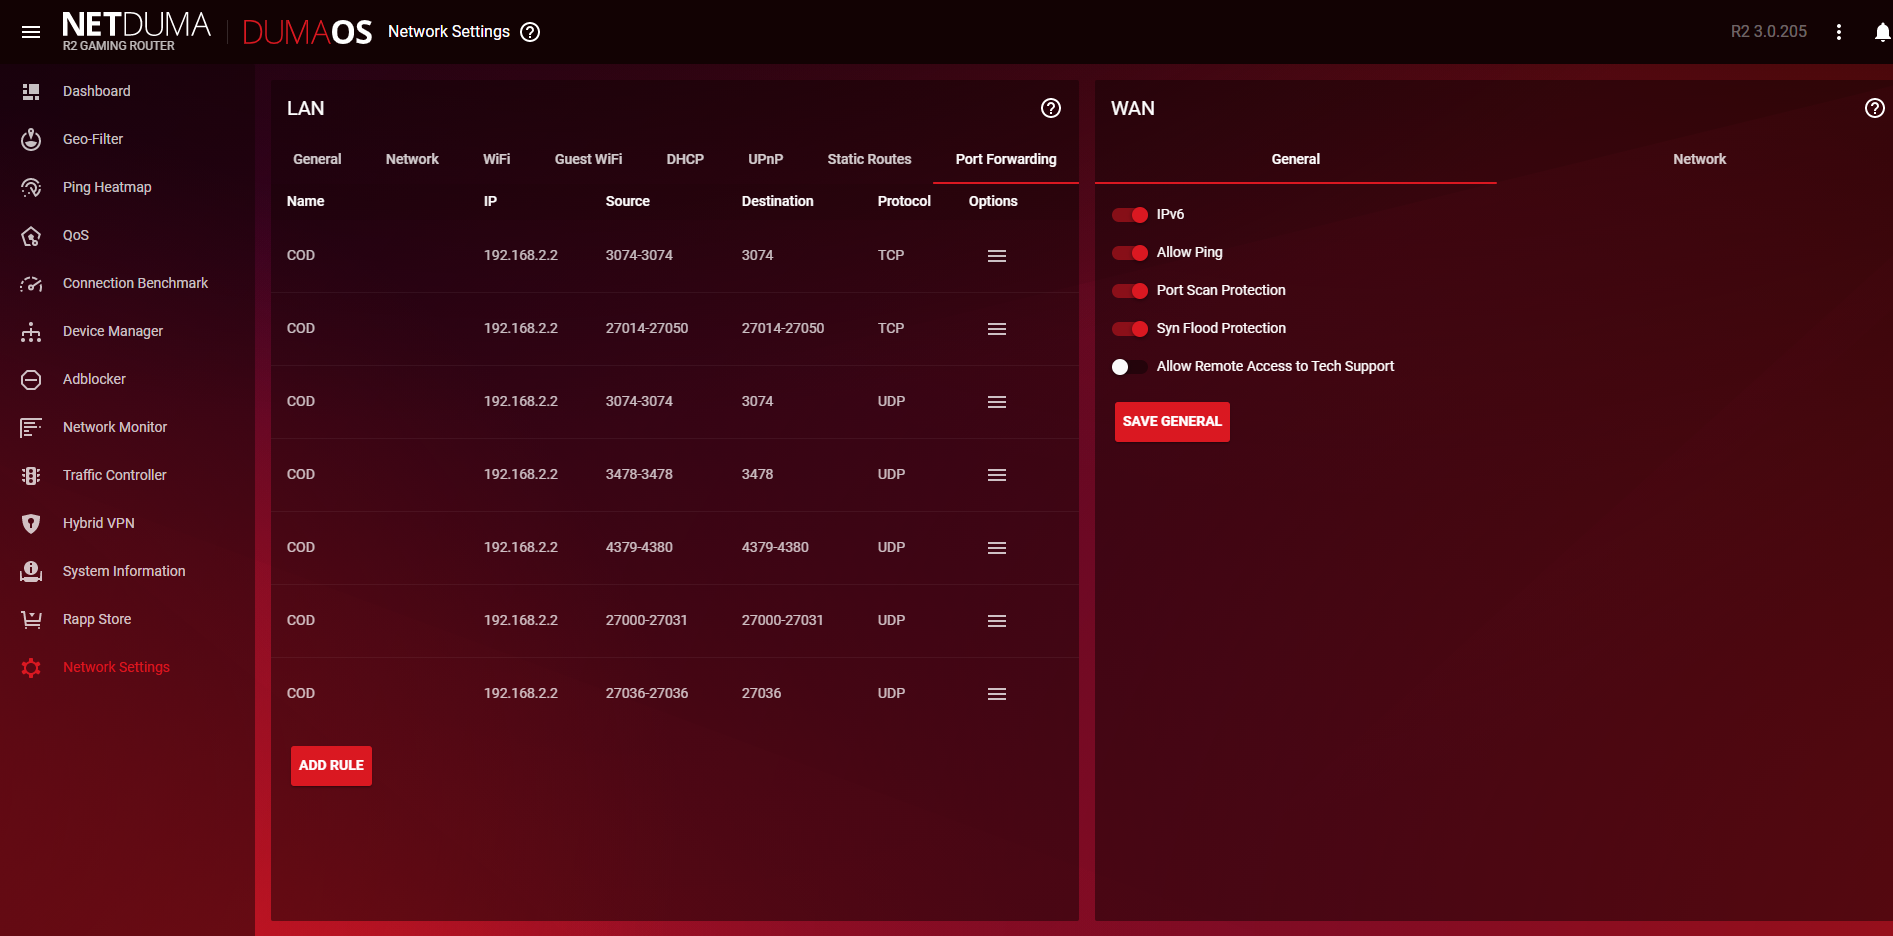Open options menu for 27014-27050 rule
Viewport: 1893px width, 936px height.
coord(996,329)
